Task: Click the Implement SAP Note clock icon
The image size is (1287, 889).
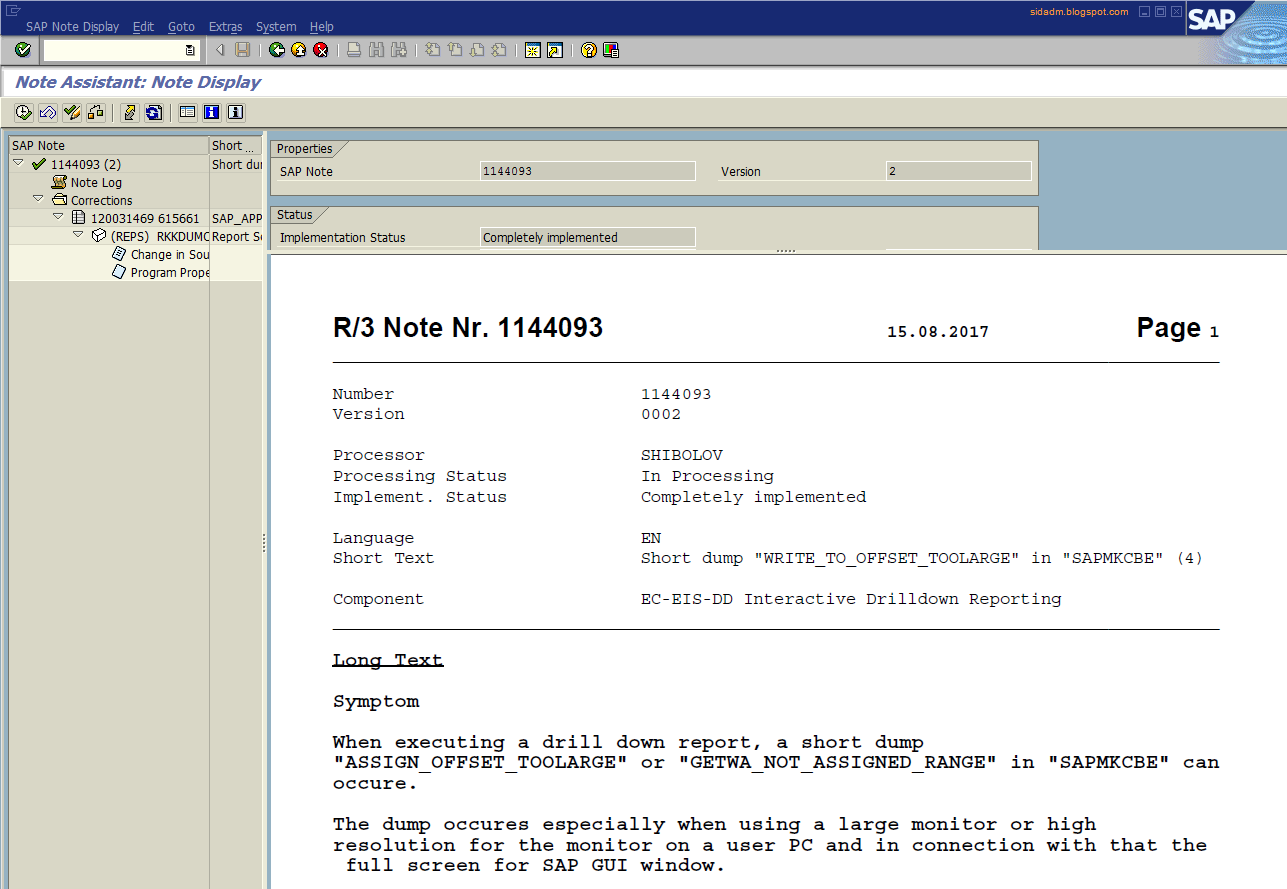Action: [x=22, y=112]
